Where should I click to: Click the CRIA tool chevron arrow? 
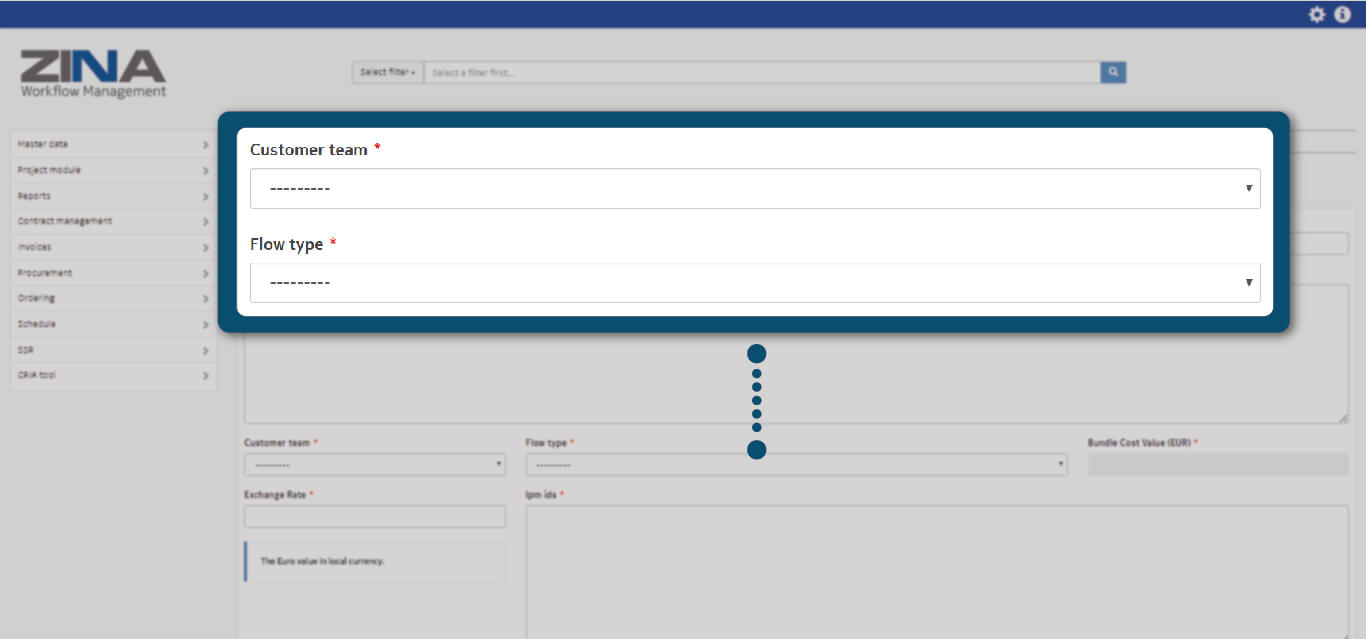(205, 376)
